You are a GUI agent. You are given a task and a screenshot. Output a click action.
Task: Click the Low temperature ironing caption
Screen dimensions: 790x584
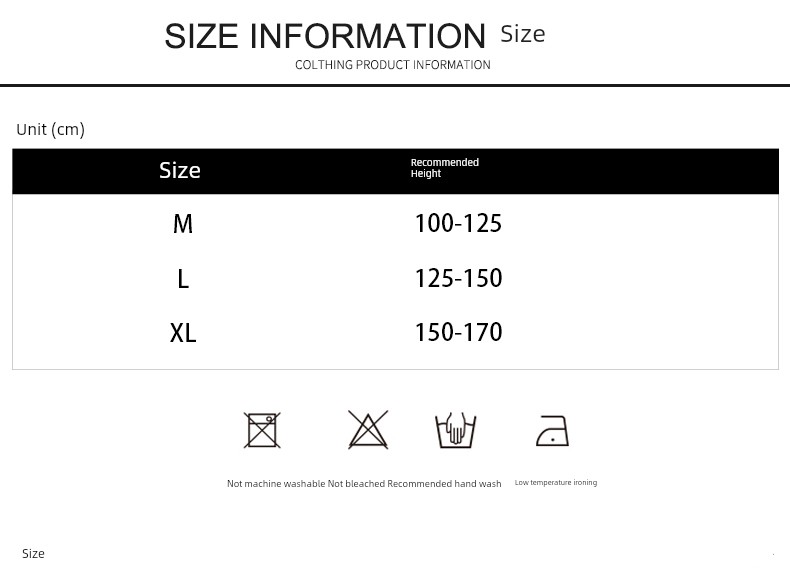click(556, 482)
